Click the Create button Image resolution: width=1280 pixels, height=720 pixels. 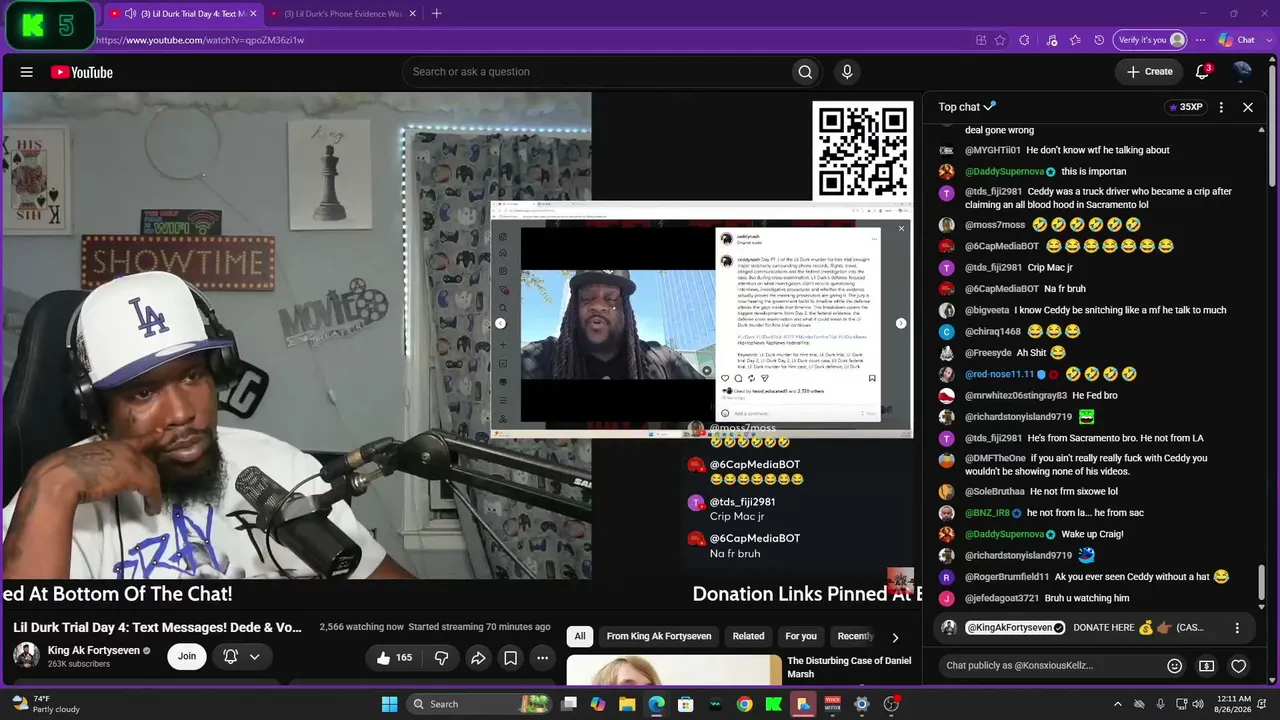1149,72
